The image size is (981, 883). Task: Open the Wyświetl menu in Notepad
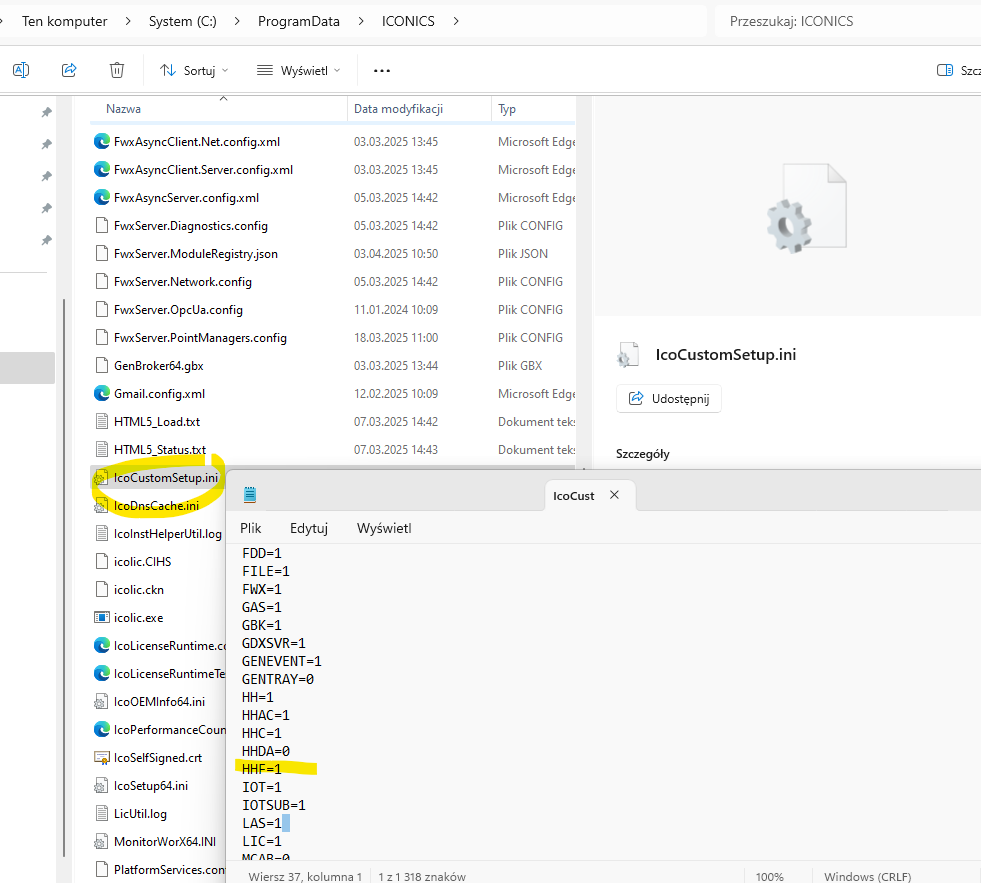coord(384,528)
